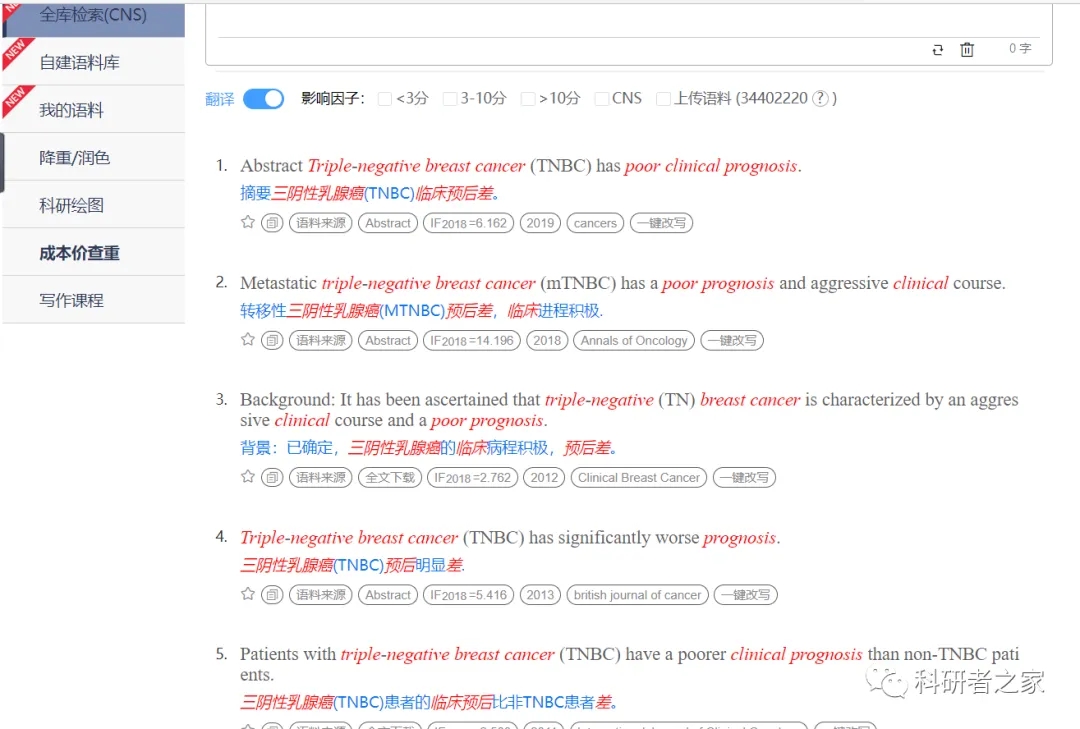
Task: Click translation 转移性三阴性乳腺癌 line
Action: pyautogui.click(x=422, y=311)
